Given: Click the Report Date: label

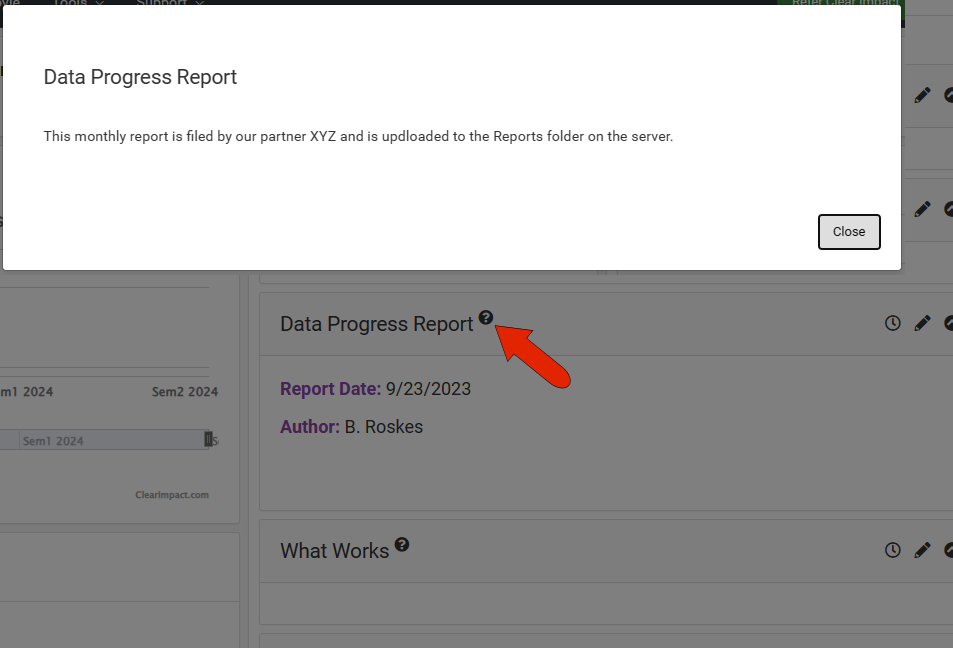Looking at the screenshot, I should (331, 389).
